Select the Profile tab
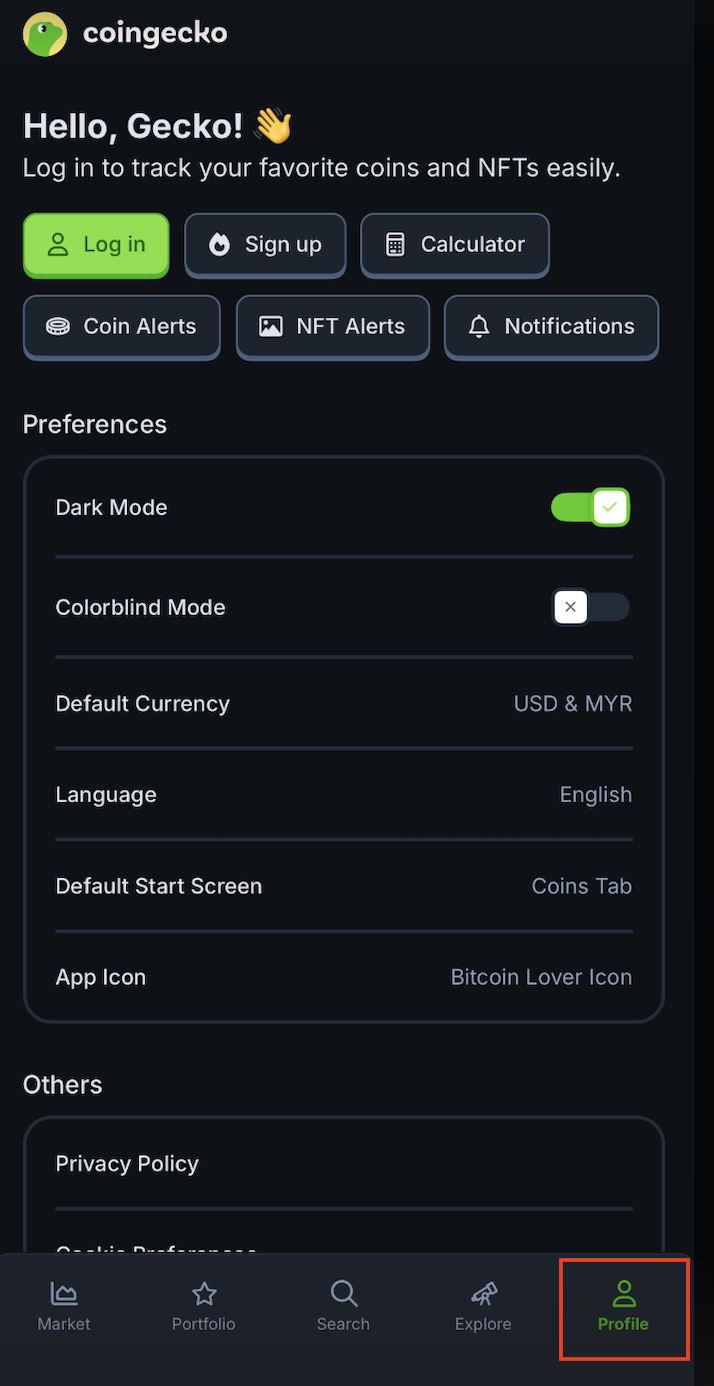The height and width of the screenshot is (1386, 714). point(623,1308)
